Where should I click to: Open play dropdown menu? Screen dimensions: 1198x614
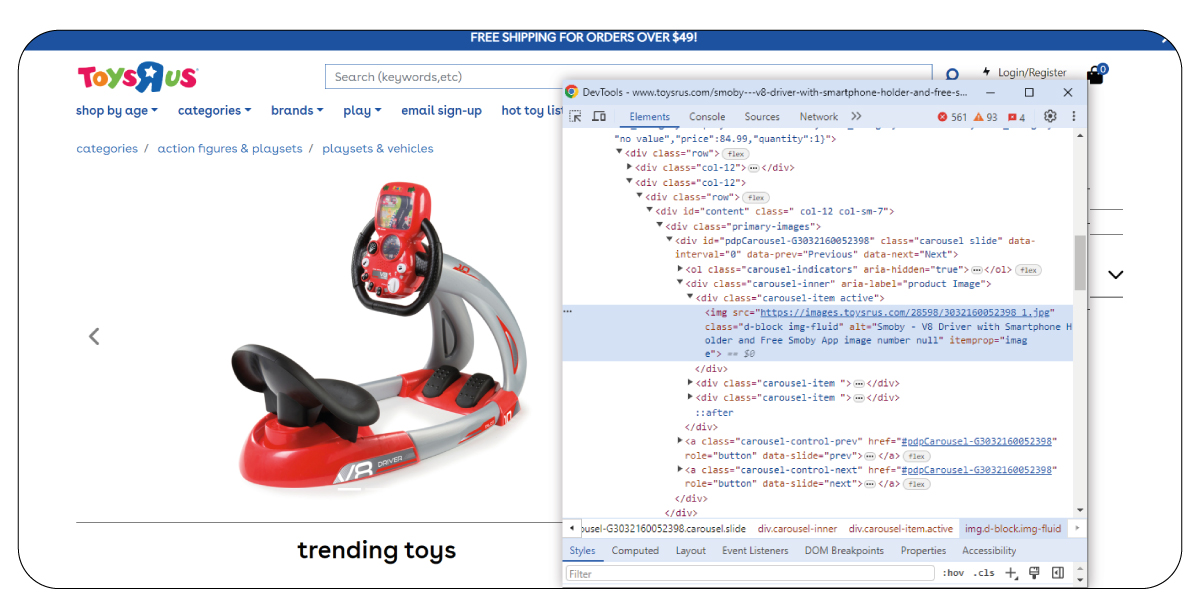[362, 111]
